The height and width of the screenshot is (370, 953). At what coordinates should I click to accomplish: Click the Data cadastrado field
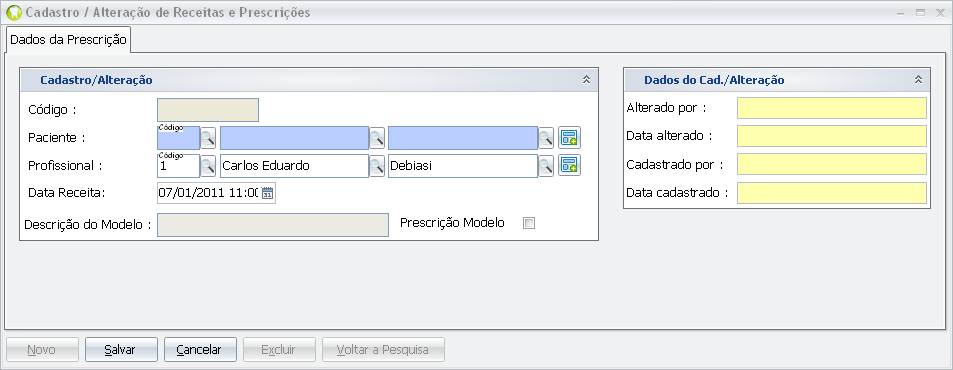click(x=831, y=193)
